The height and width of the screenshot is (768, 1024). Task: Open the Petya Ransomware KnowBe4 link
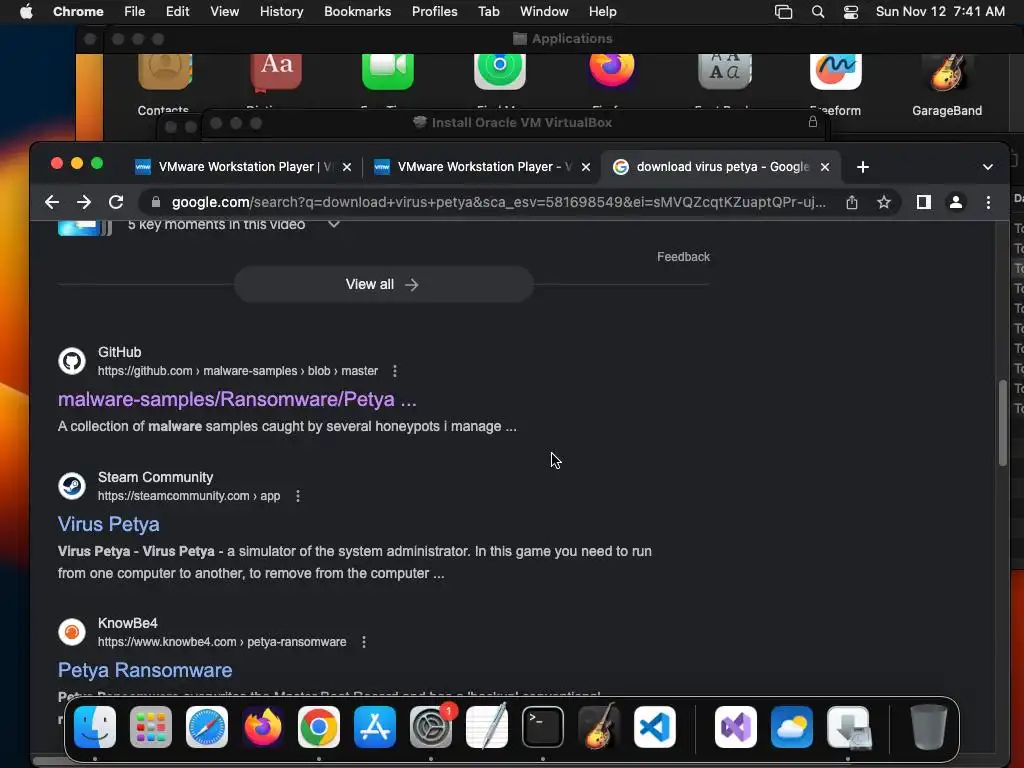tap(145, 670)
